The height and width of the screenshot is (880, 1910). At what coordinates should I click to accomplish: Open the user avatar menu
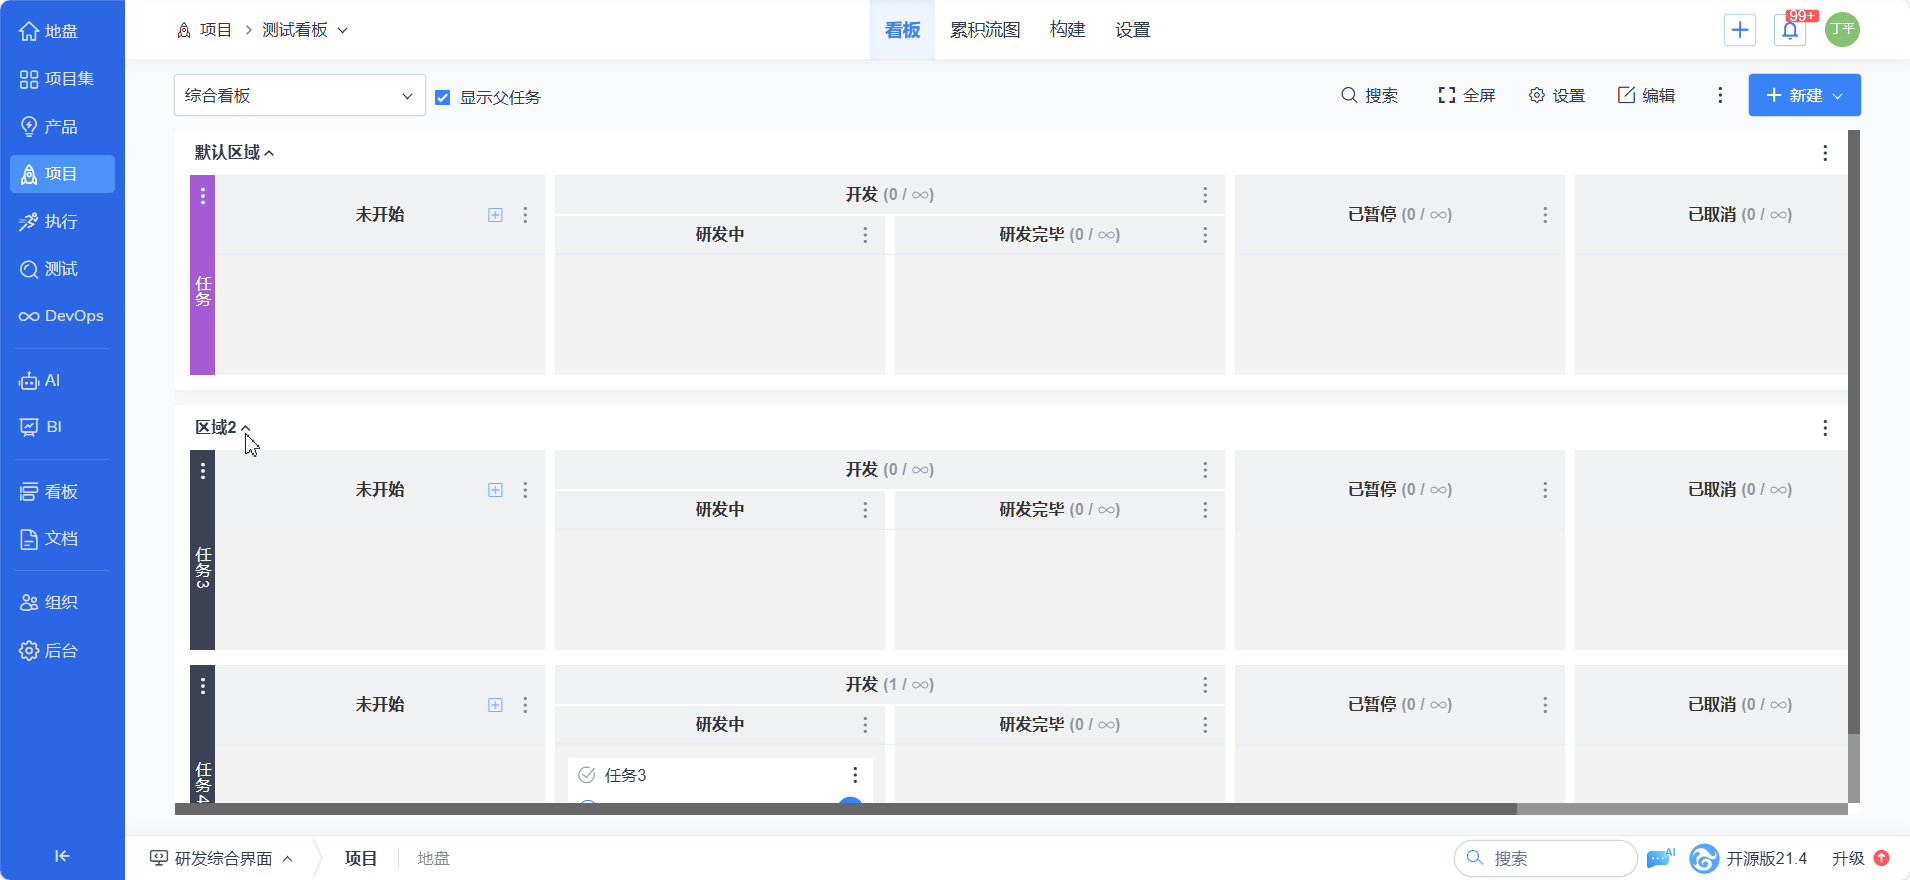[1842, 30]
